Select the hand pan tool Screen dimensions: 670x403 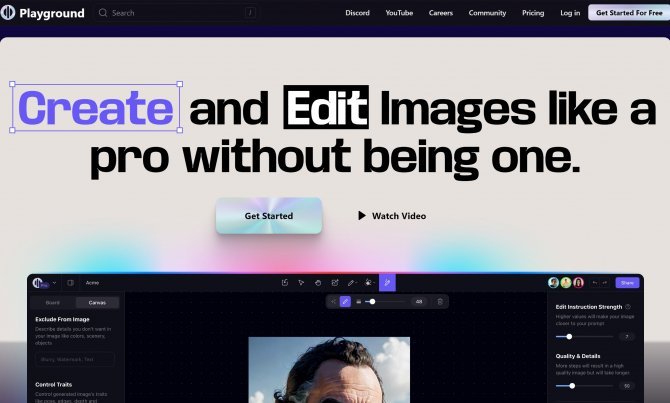(318, 282)
